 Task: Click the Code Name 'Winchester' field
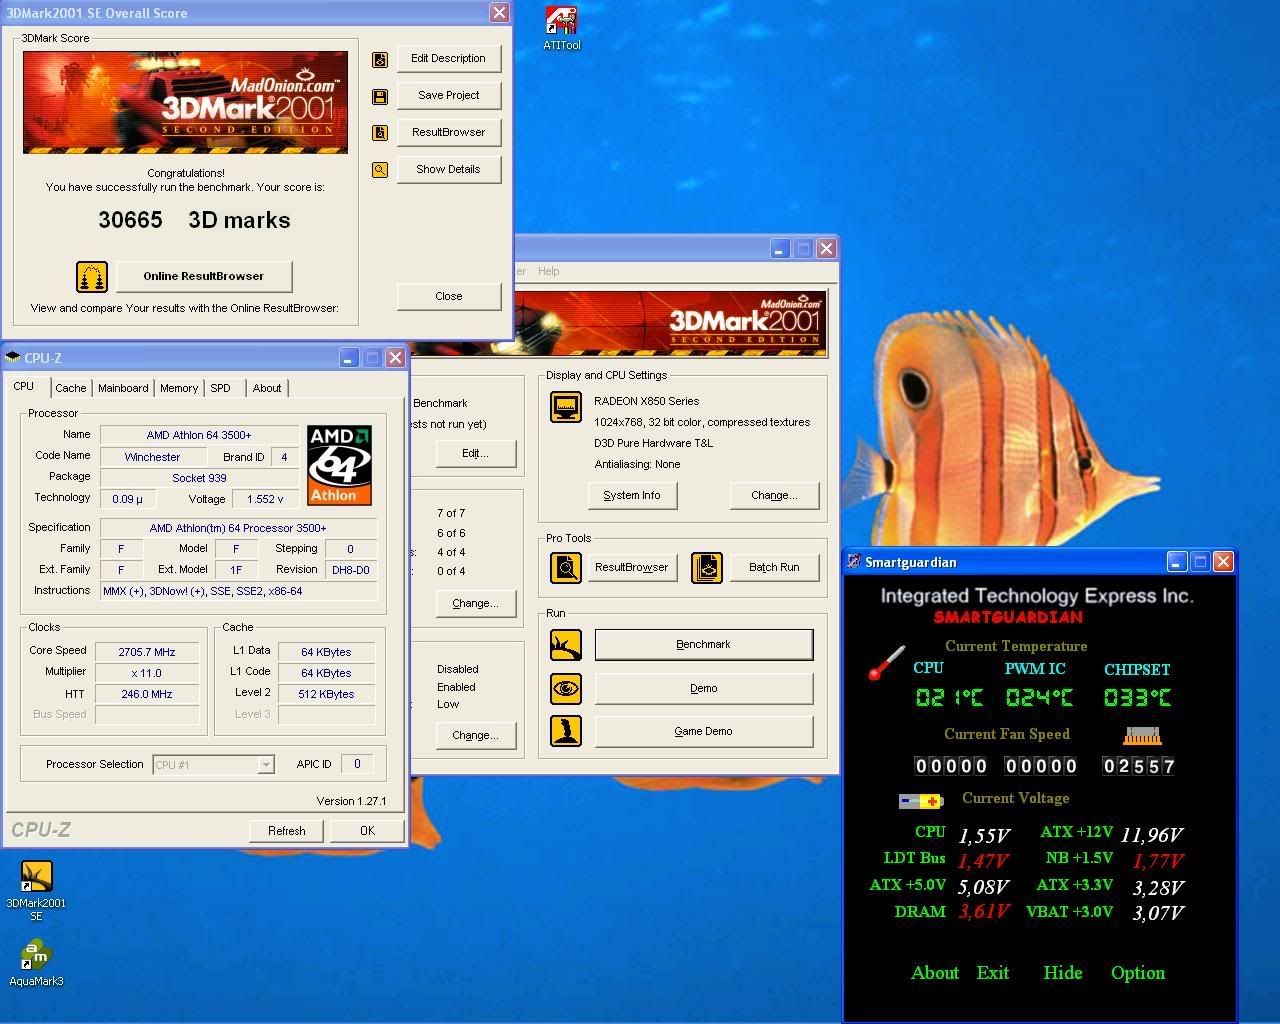153,457
